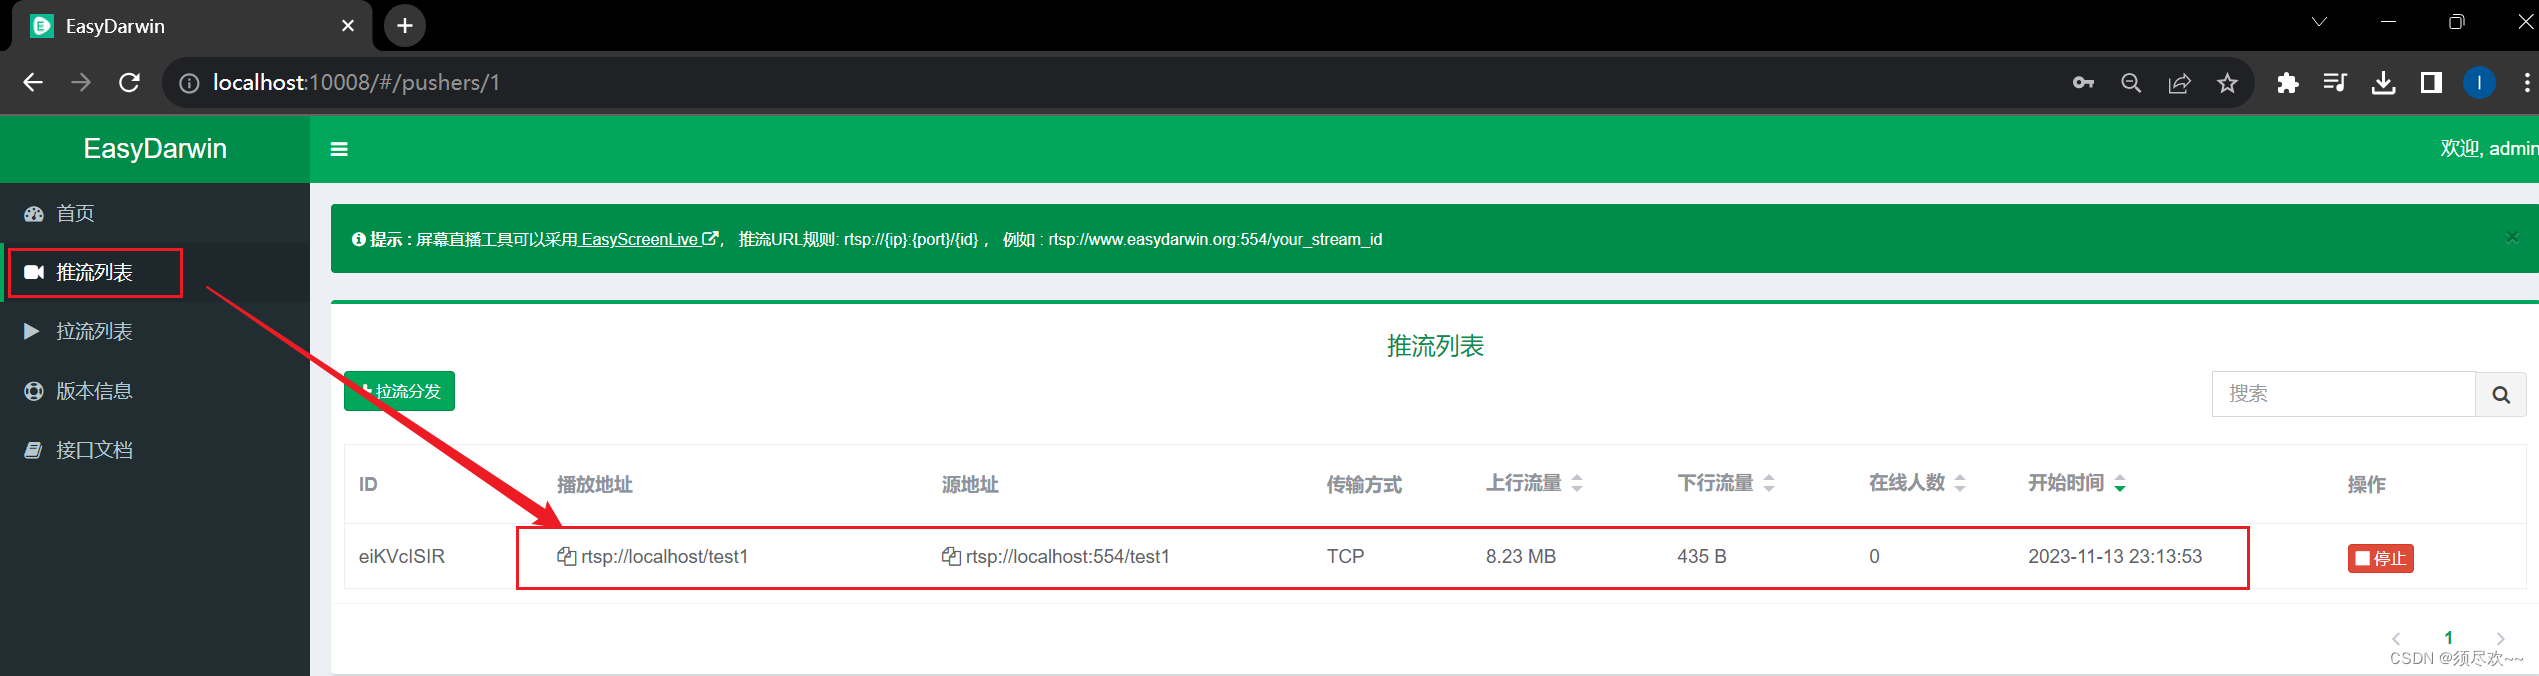The height and width of the screenshot is (676, 2539).
Task: Click the search magnifier button
Action: (x=2501, y=394)
